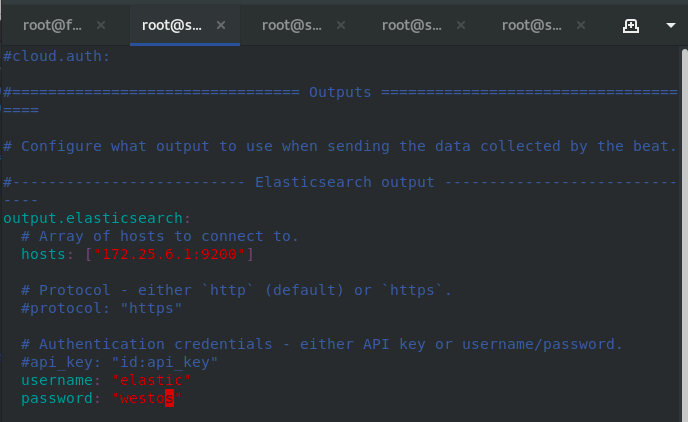Expand the tab list dropdown arrow

tap(670, 25)
